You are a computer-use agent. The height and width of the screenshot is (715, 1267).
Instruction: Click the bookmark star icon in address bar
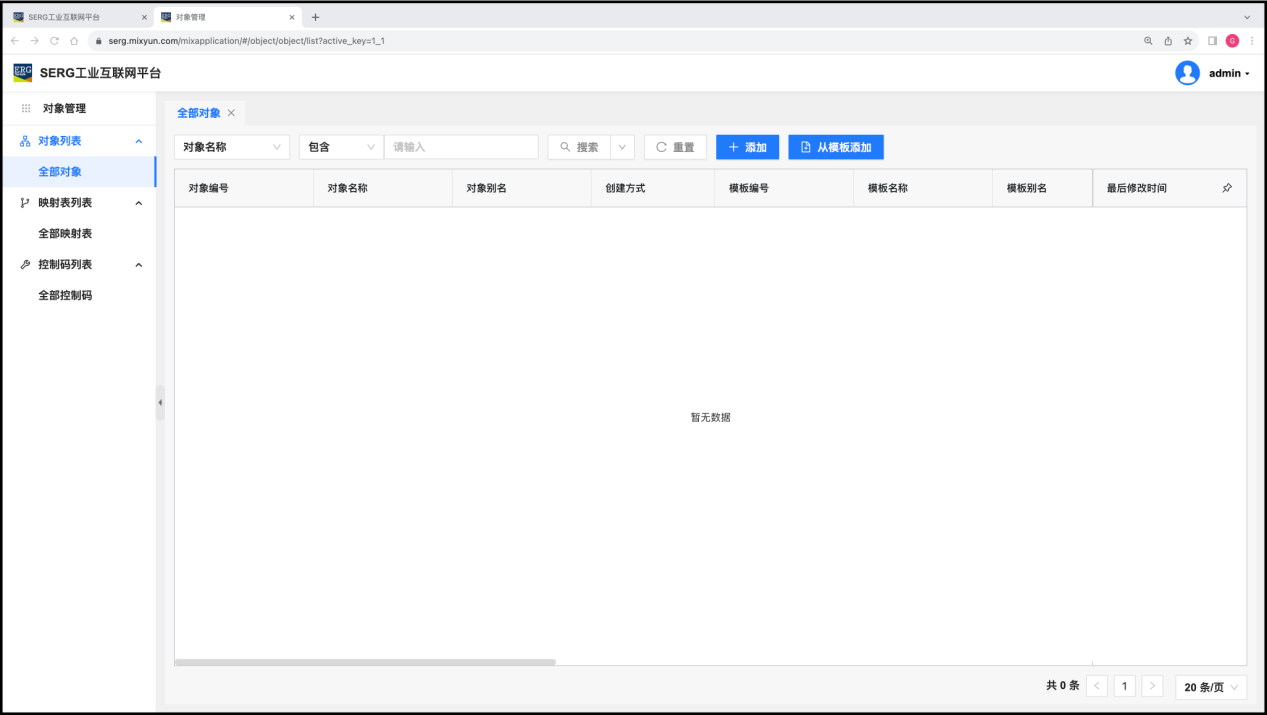click(x=1188, y=41)
